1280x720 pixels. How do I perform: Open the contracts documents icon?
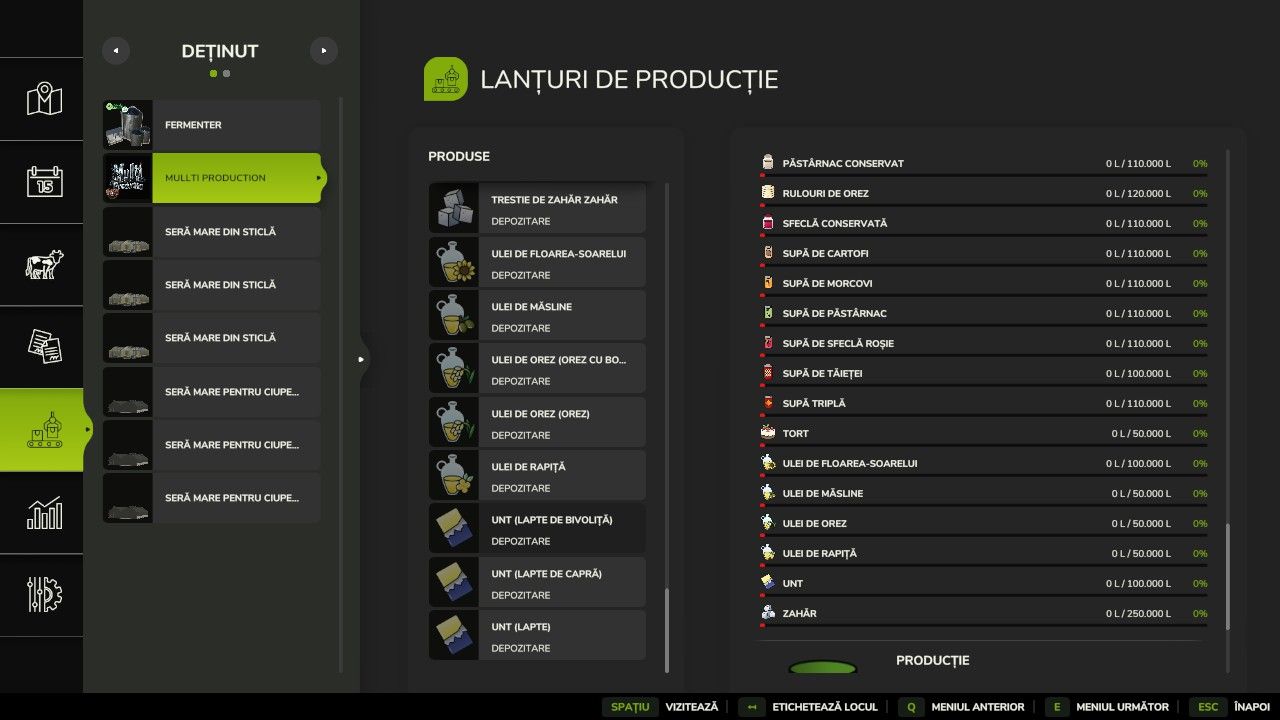click(43, 347)
